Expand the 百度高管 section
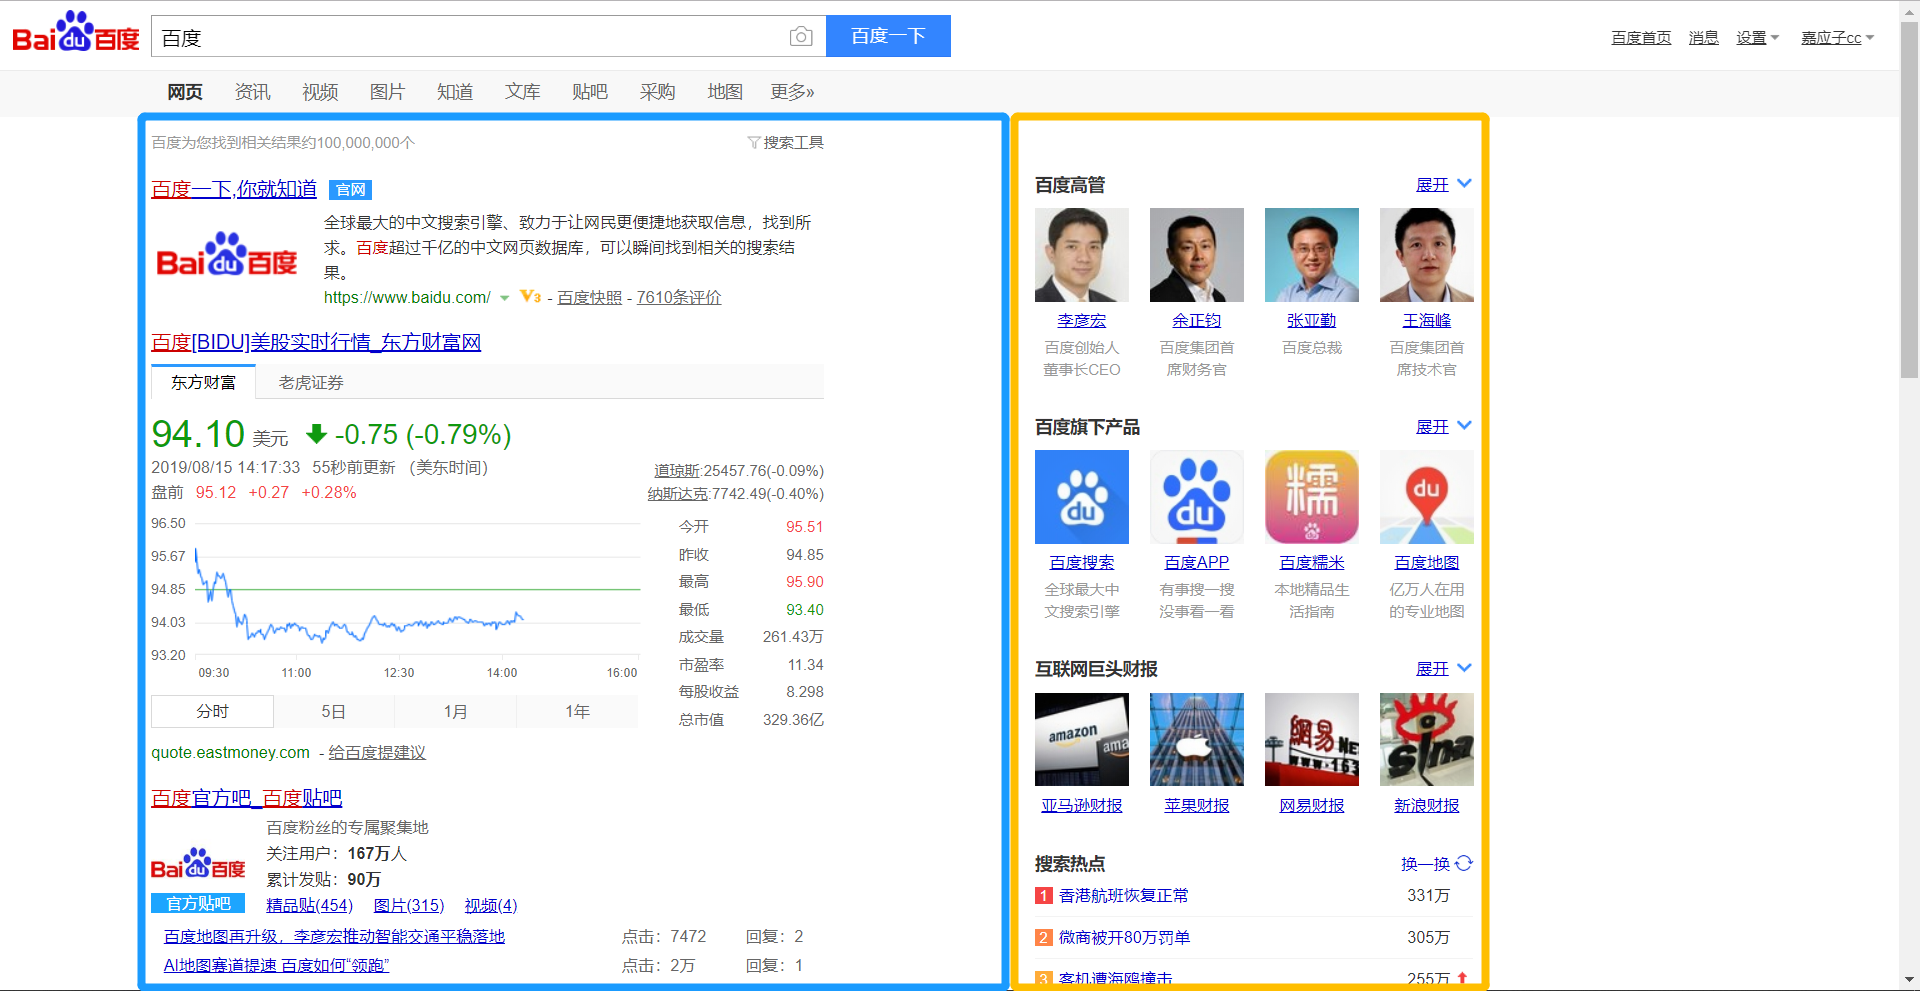This screenshot has height=991, width=1920. pos(1443,185)
